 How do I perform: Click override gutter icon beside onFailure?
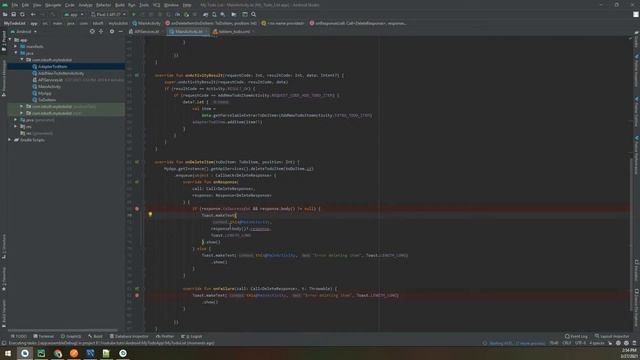pyautogui.click(x=137, y=289)
